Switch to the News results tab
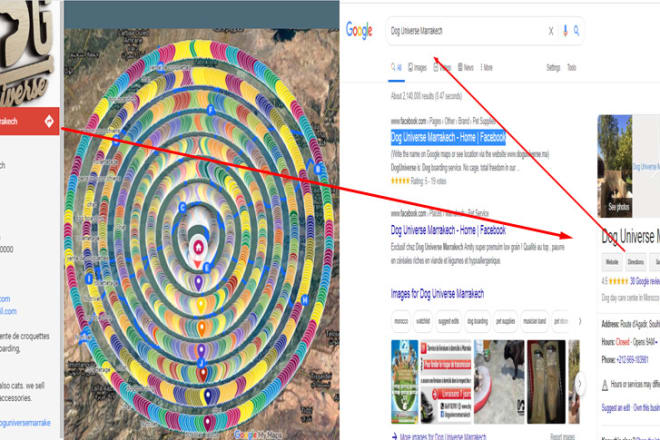 click(466, 67)
